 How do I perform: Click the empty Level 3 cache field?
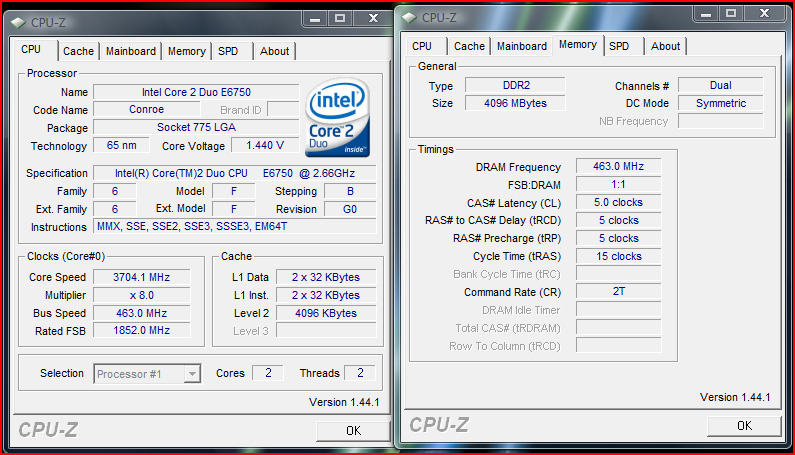click(x=326, y=331)
